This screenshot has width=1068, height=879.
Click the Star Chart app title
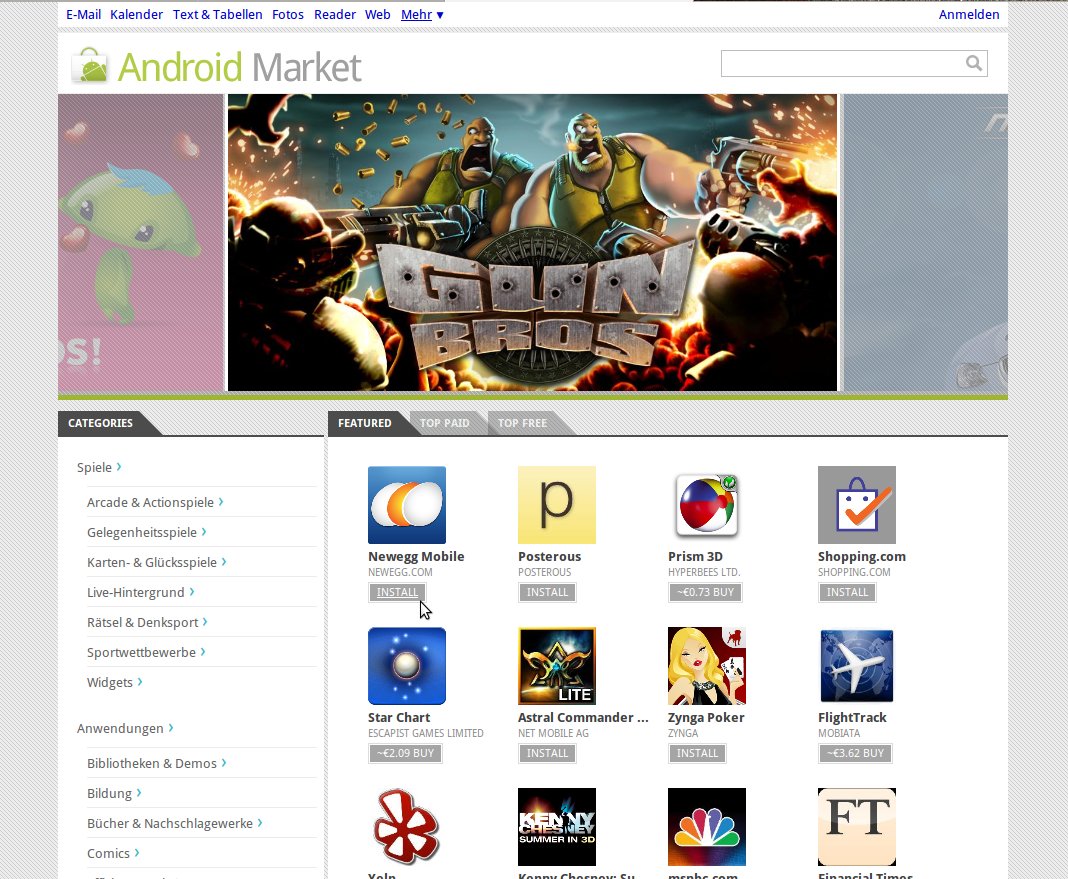[x=399, y=717]
